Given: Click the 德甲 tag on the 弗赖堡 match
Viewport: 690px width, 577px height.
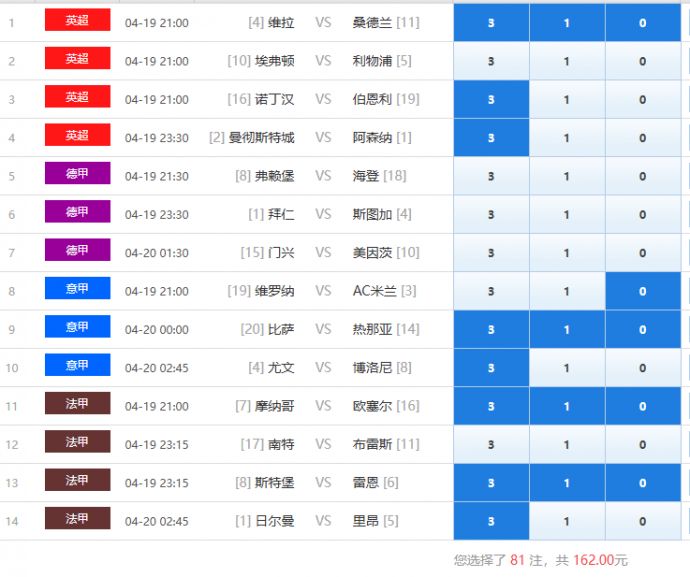Looking at the screenshot, I should pyautogui.click(x=77, y=174).
